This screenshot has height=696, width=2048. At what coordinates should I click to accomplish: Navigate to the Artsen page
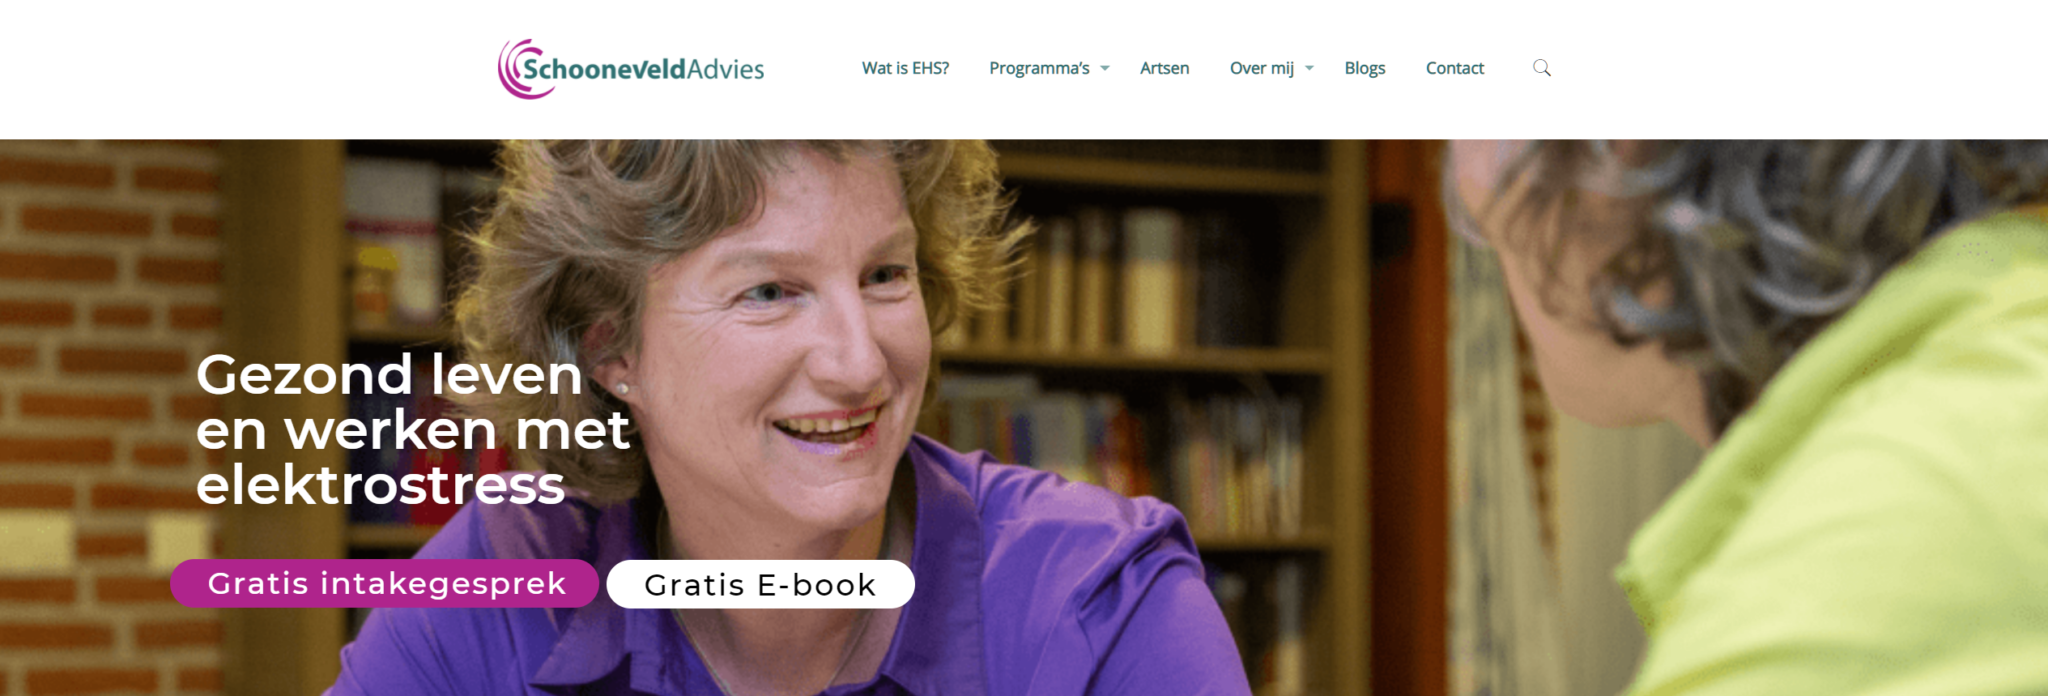(1164, 68)
